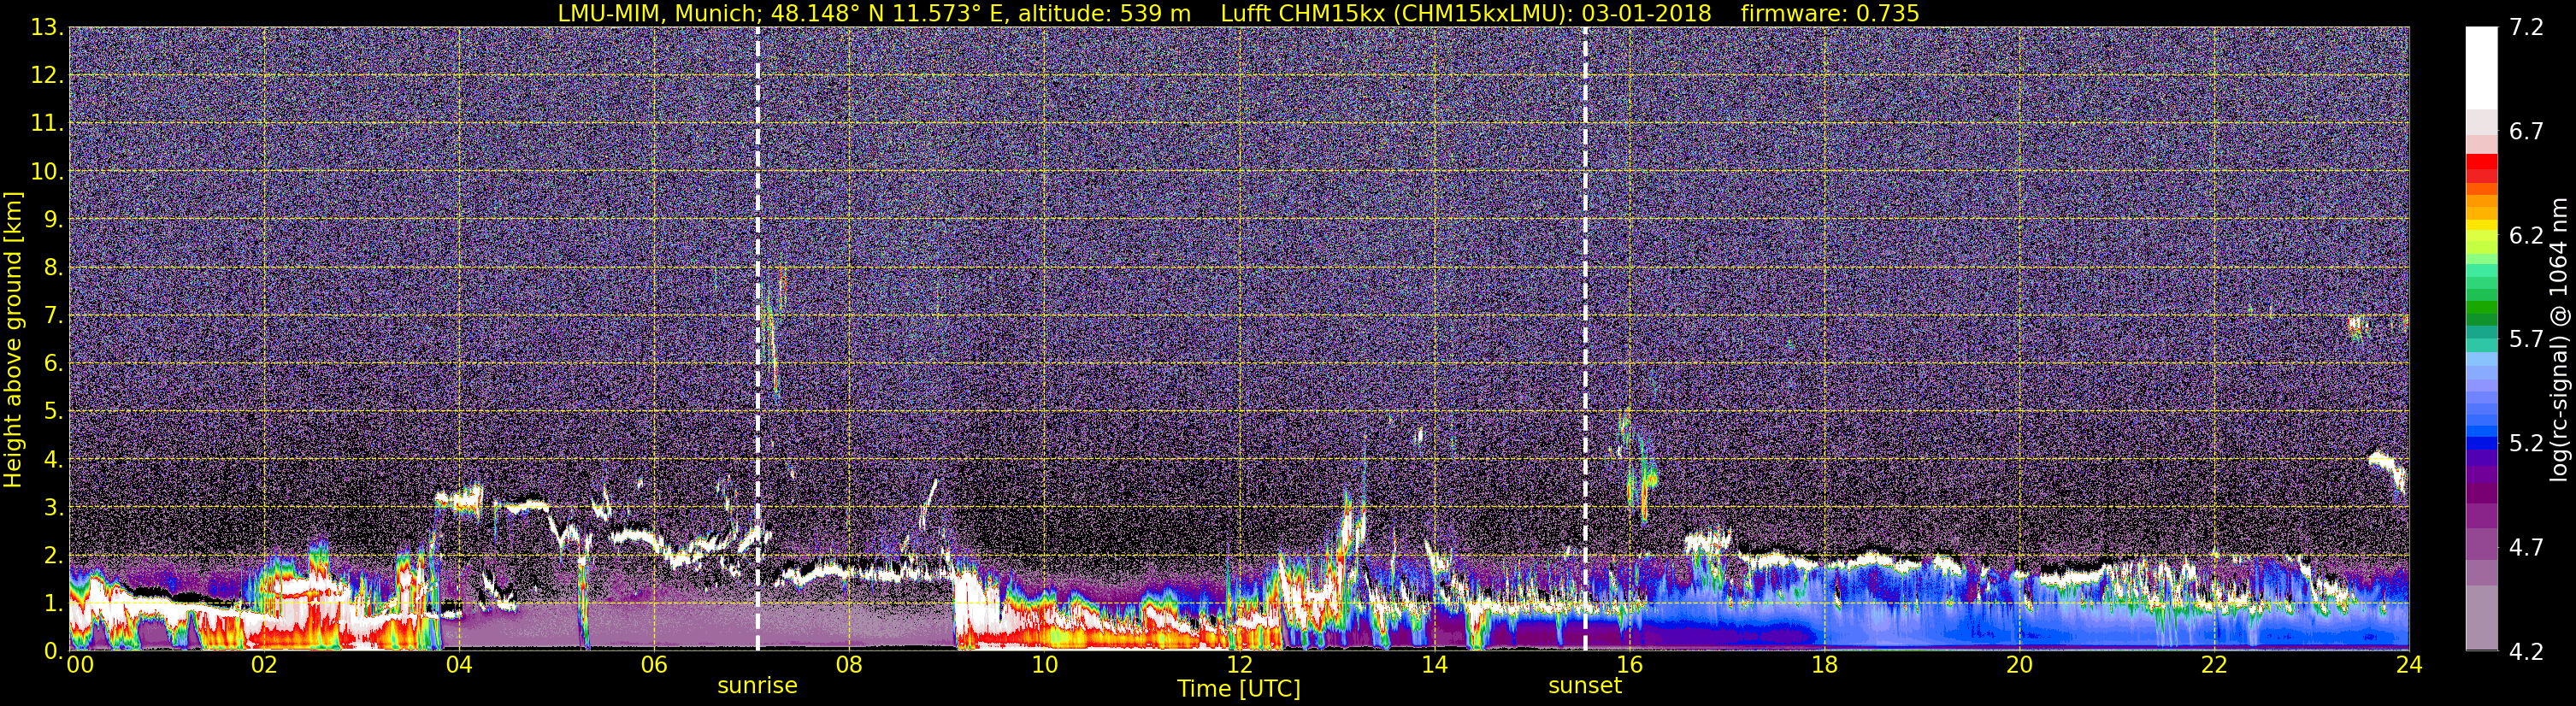Click the colorbar value 5.7
Viewport: 2576px width, 706px height.
click(2526, 339)
